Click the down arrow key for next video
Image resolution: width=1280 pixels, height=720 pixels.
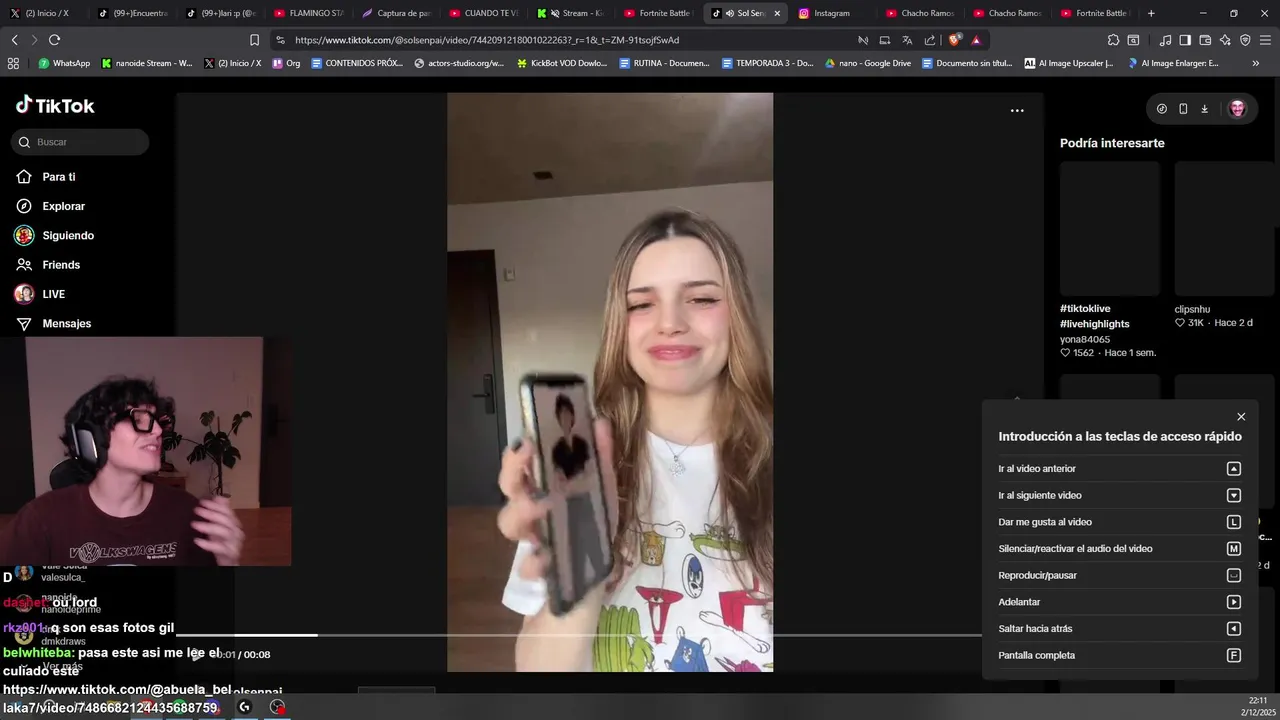(x=1233, y=495)
